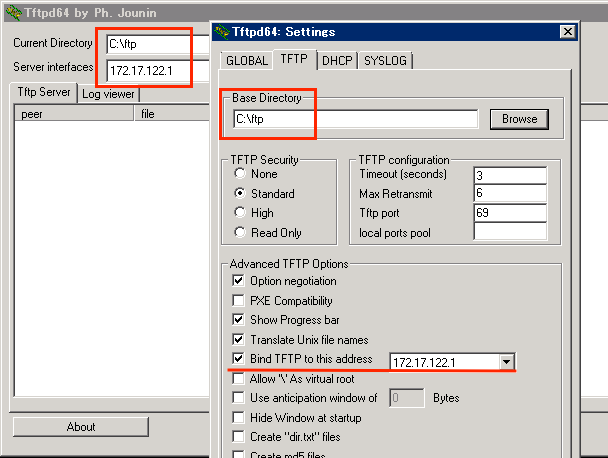This screenshot has width=608, height=458.
Task: Switch to the GLOBAL settings tab
Action: click(x=247, y=61)
